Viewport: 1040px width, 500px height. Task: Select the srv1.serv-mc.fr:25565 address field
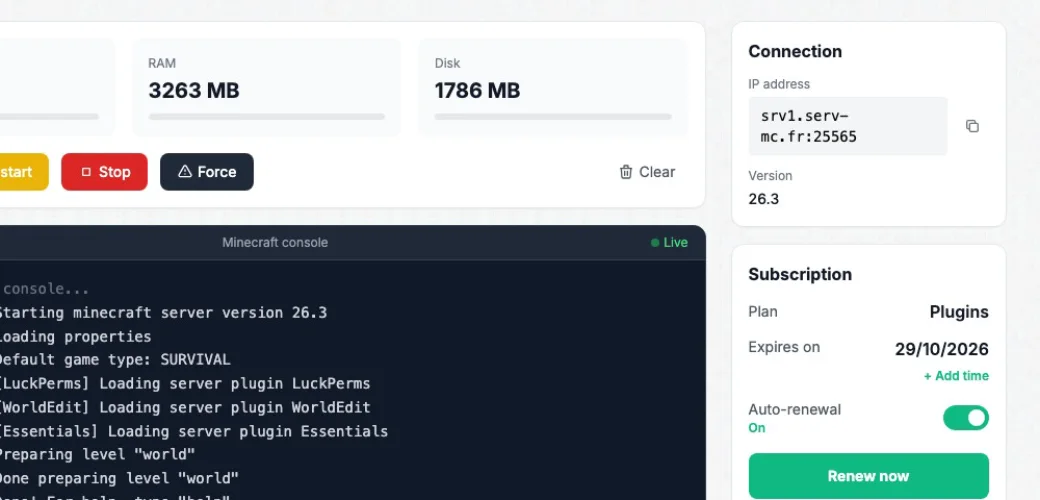848,126
